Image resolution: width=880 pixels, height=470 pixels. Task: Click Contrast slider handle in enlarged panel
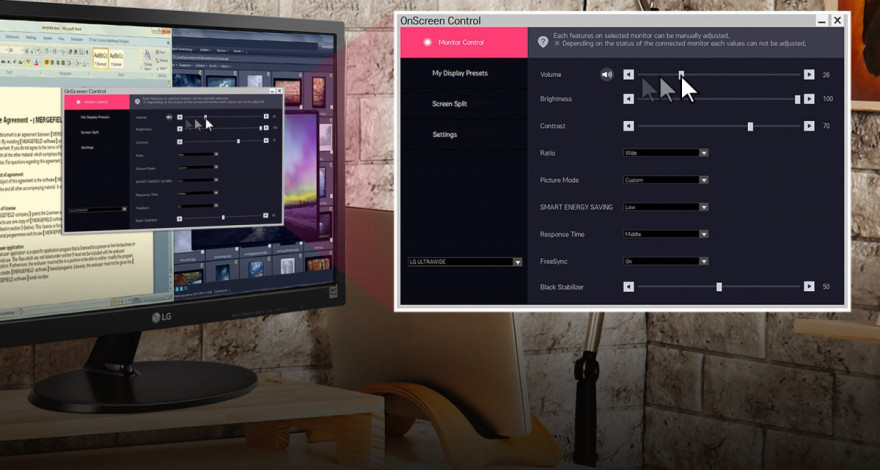(750, 126)
